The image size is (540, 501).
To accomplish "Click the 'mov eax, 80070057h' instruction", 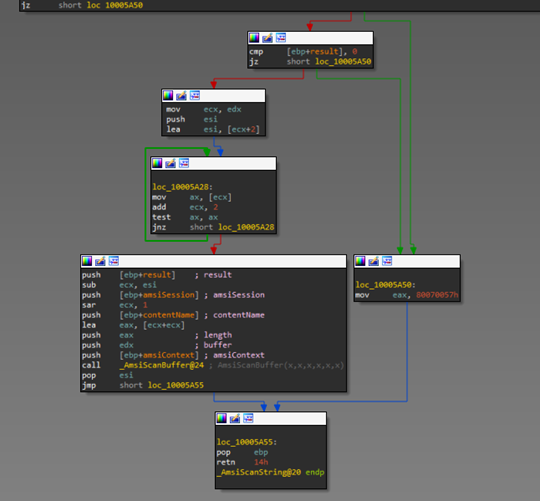I will [407, 295].
